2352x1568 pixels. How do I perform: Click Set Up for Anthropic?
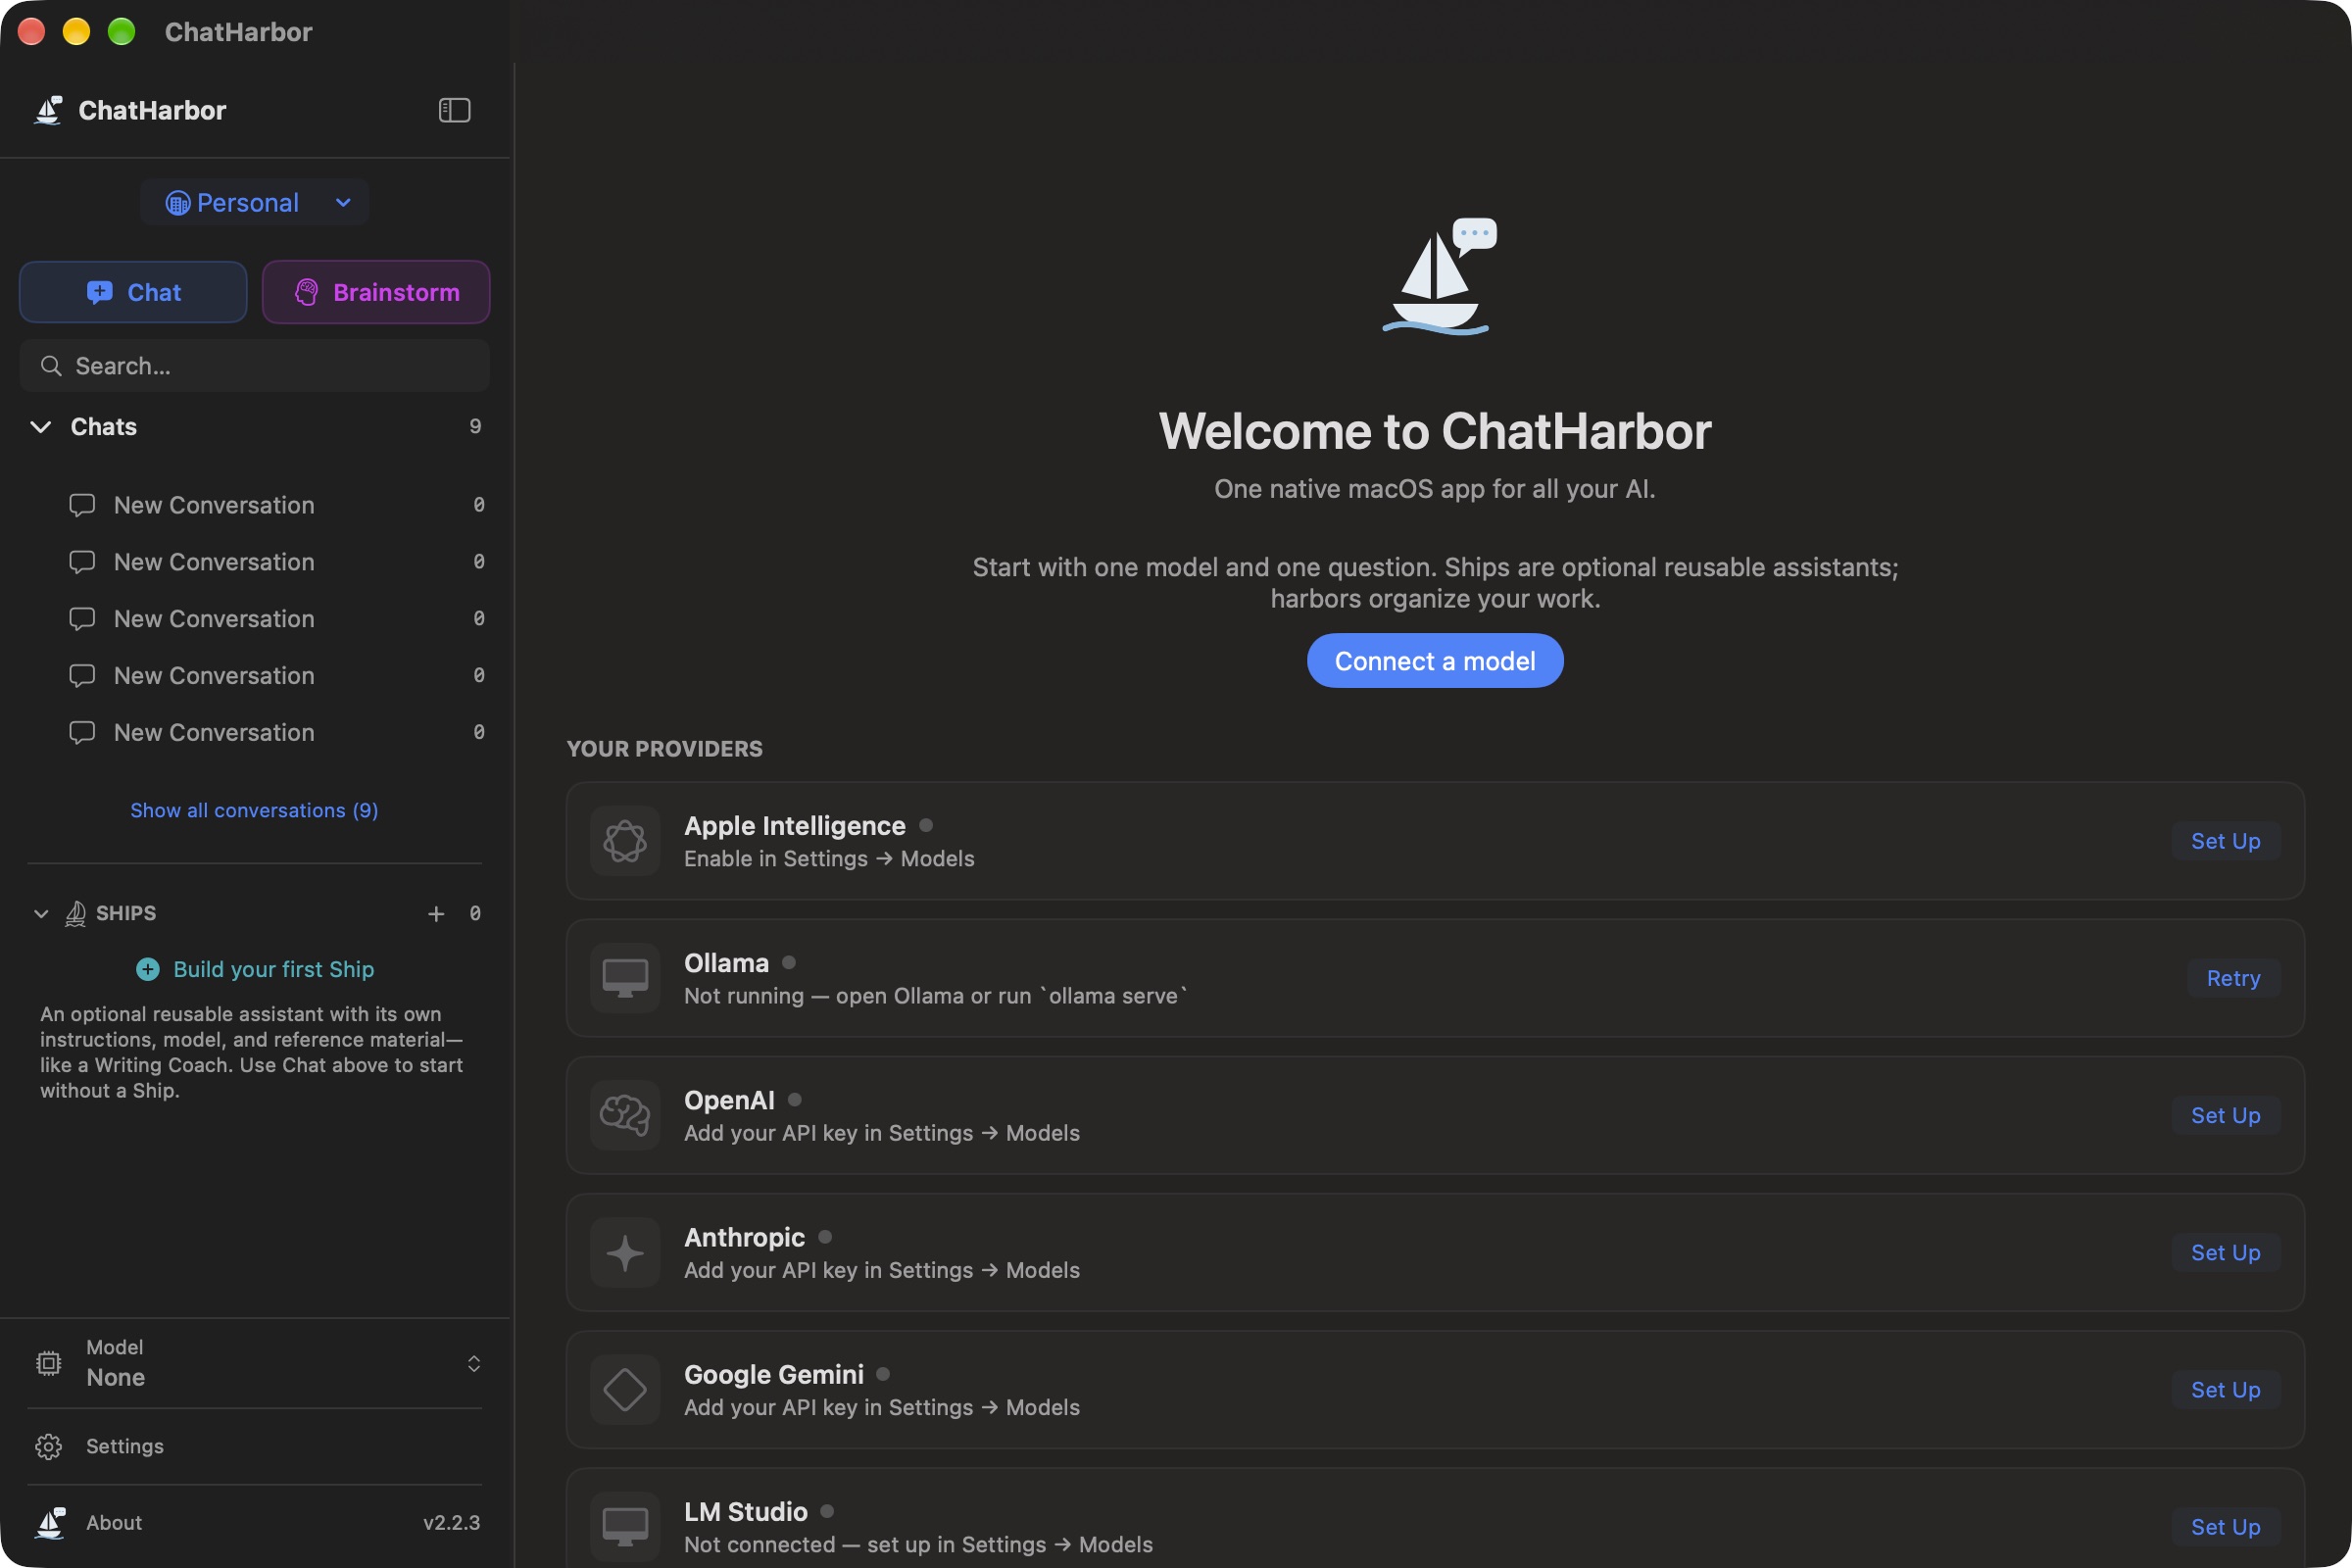click(2226, 1252)
